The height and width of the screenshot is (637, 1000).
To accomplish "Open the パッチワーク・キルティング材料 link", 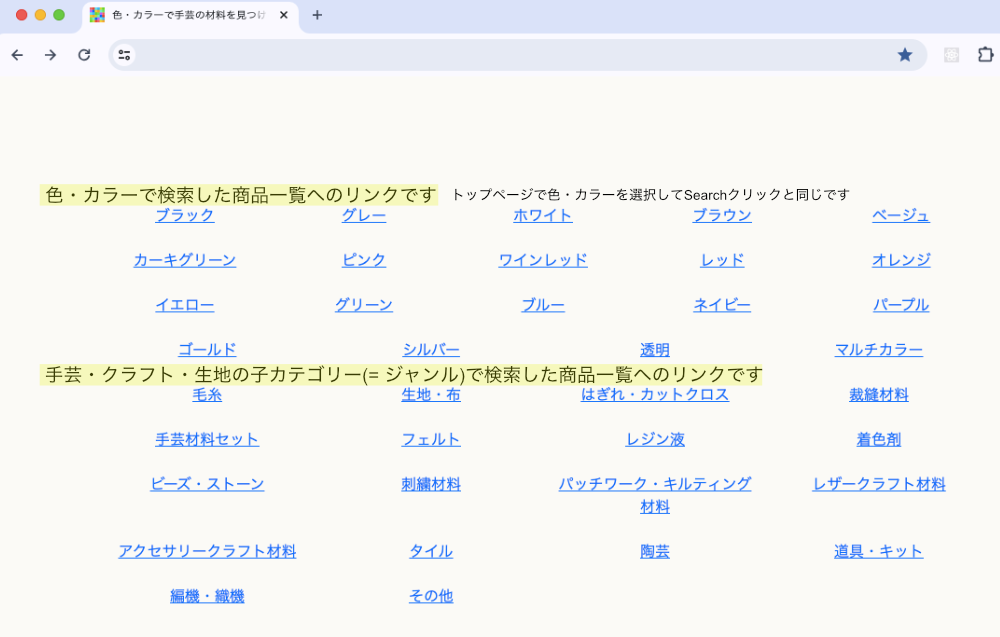I will point(655,495).
